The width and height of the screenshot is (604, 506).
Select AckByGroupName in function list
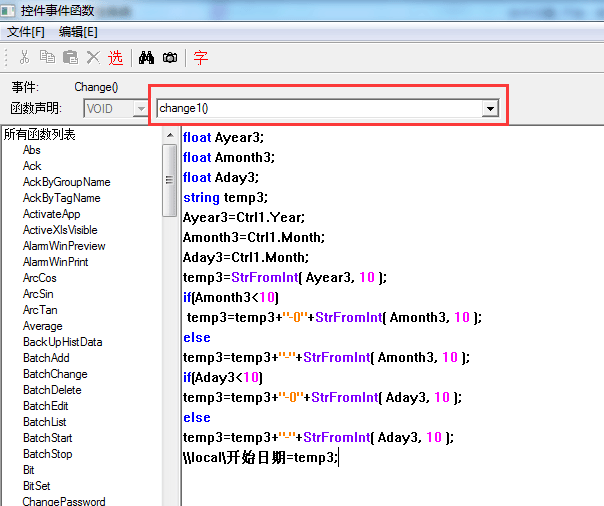(66, 182)
